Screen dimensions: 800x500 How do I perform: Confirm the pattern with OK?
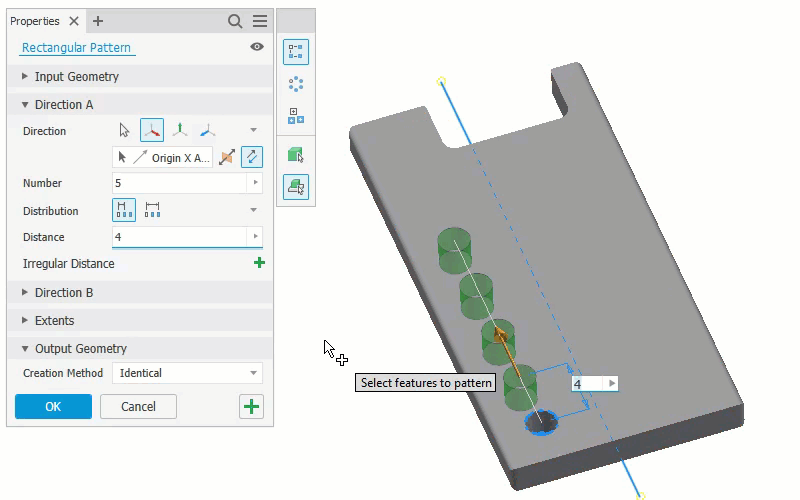[54, 407]
